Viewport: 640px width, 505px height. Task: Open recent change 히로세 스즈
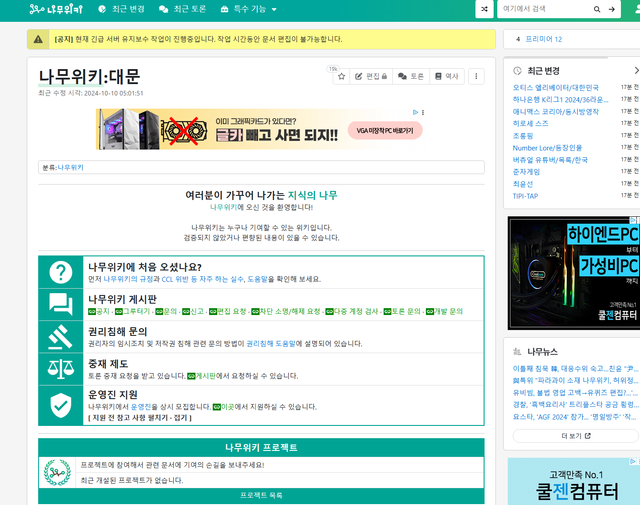[x=531, y=123]
